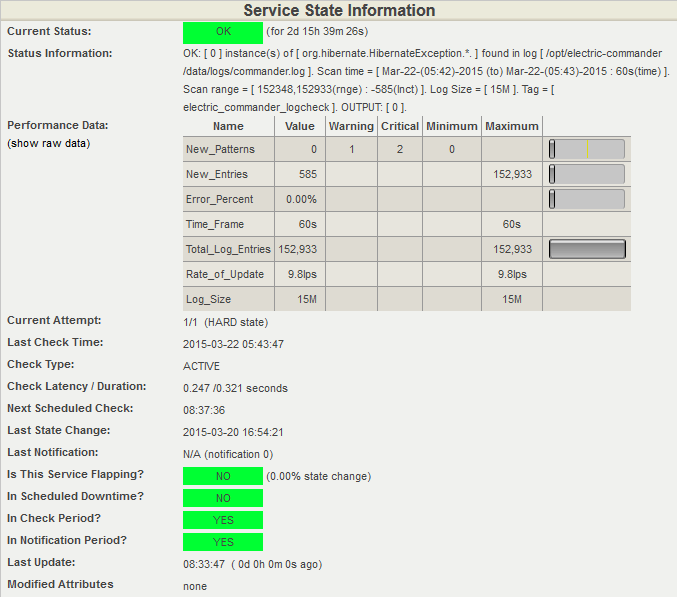Click the green OK current status badge

[x=222, y=32]
